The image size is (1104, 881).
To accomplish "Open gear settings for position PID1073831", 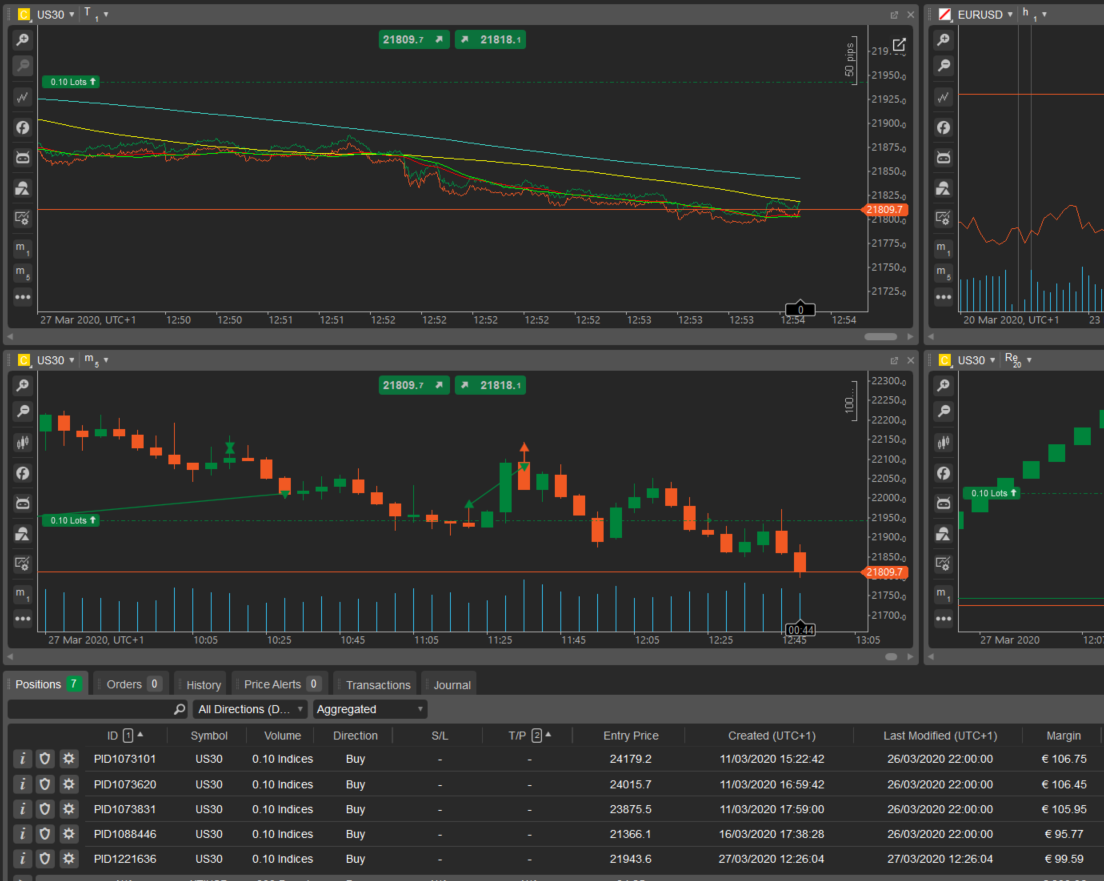I will pos(68,809).
